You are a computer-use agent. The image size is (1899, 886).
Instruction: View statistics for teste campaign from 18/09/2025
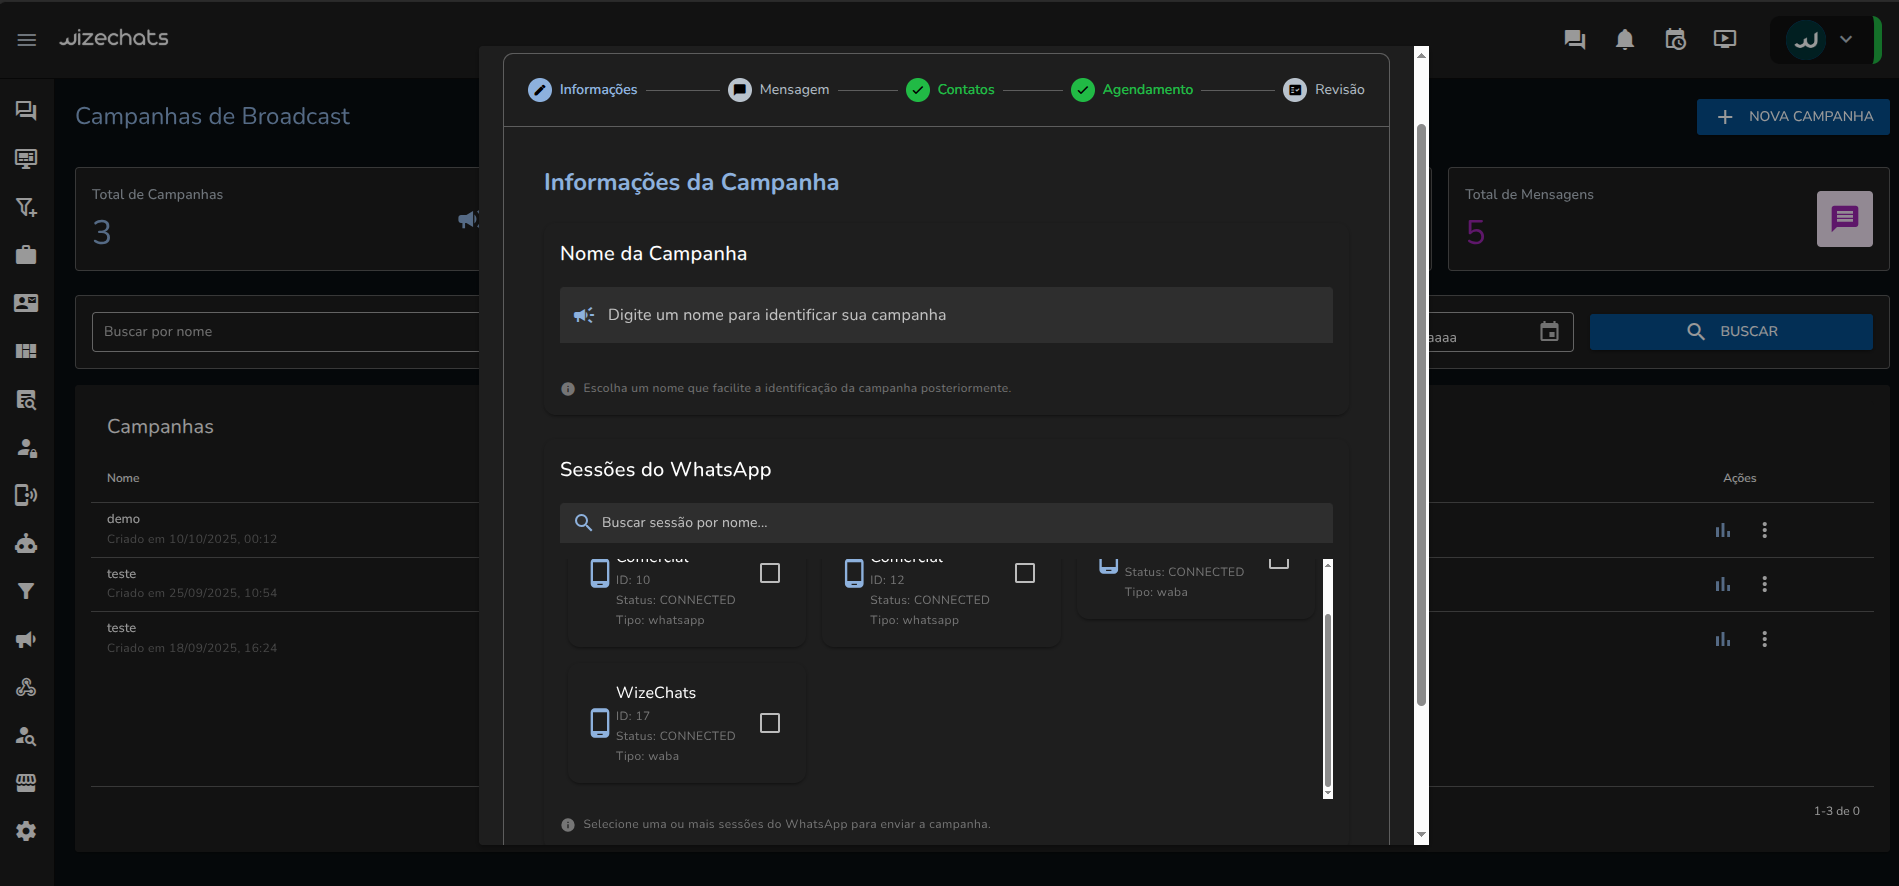pyautogui.click(x=1723, y=639)
